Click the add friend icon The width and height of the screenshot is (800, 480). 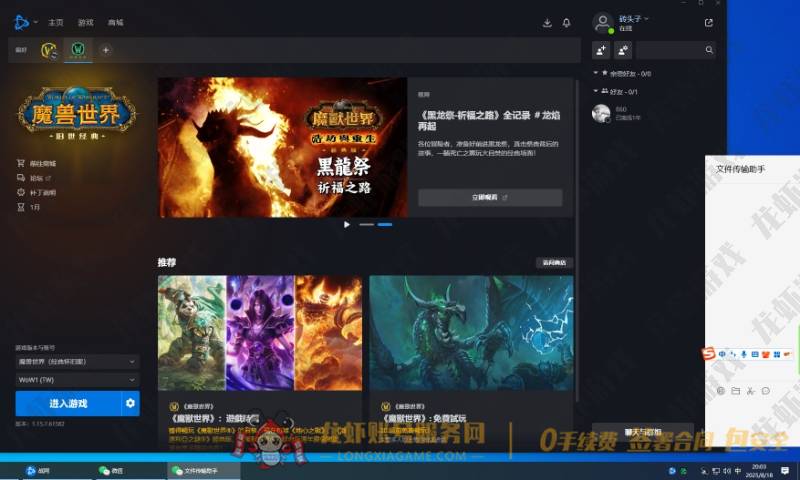click(x=601, y=50)
